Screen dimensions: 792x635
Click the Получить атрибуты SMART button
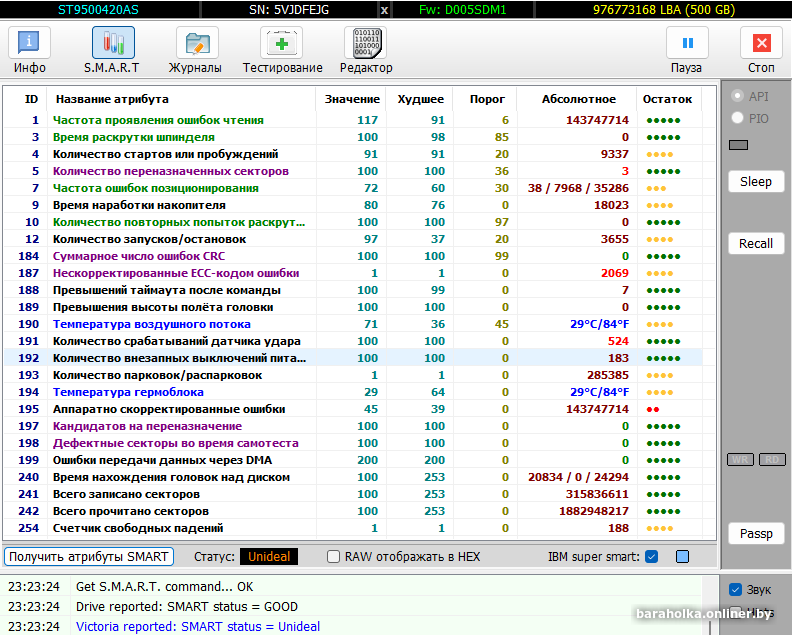(89, 557)
